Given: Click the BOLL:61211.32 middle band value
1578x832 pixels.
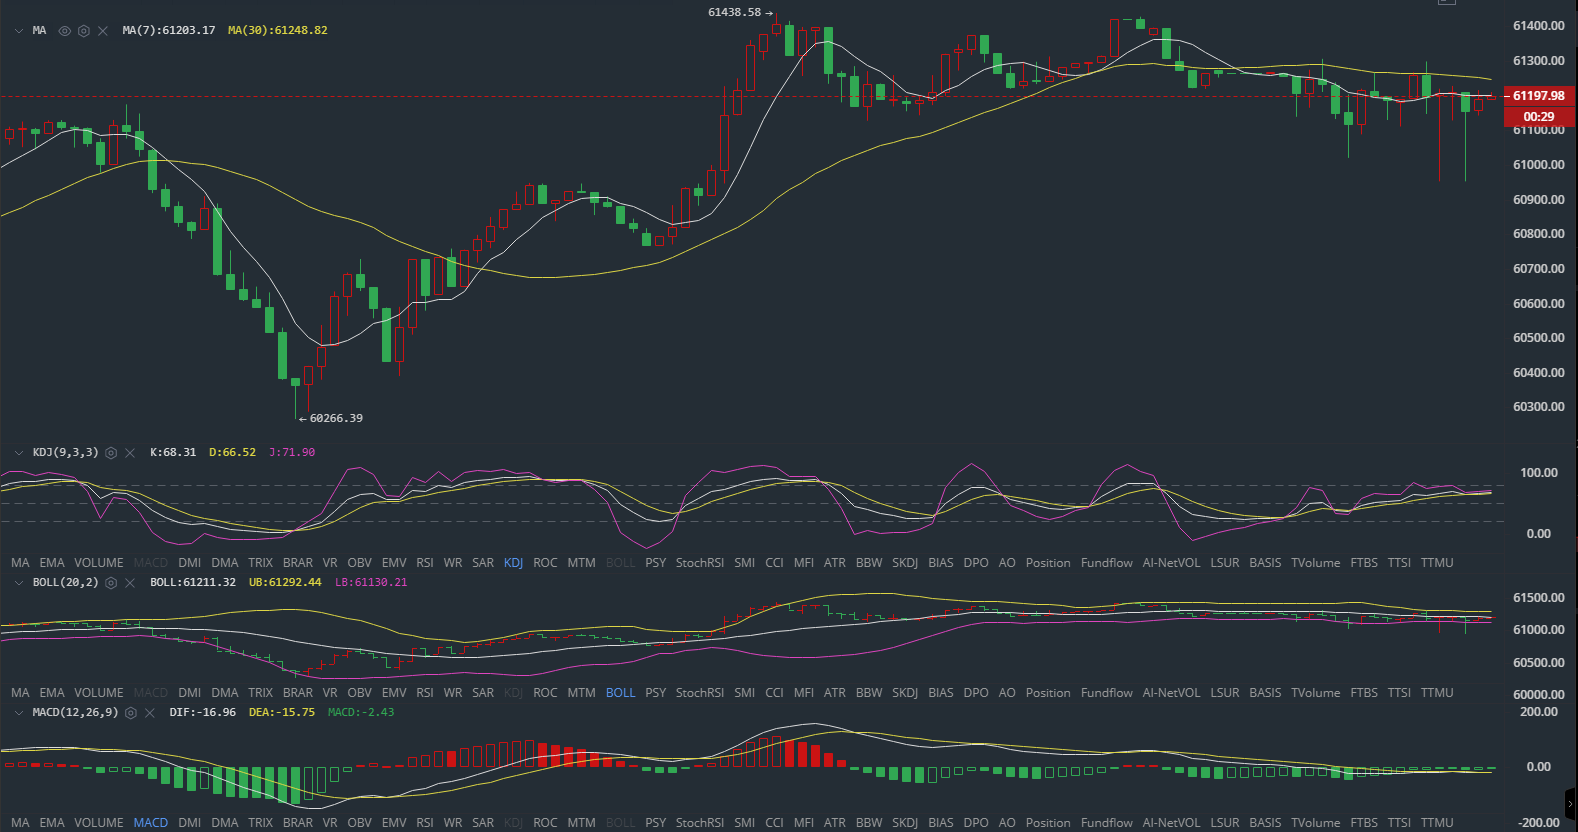Looking at the screenshot, I should point(193,583).
